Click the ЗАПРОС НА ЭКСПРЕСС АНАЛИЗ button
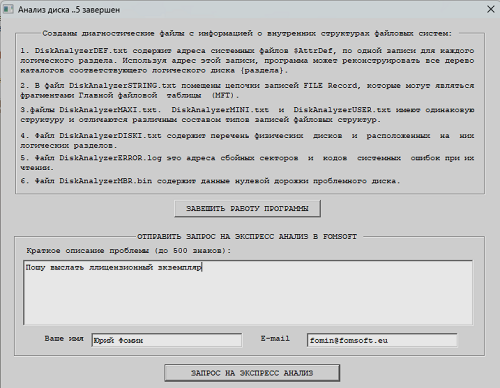This screenshot has height=388, width=500. pyautogui.click(x=252, y=373)
